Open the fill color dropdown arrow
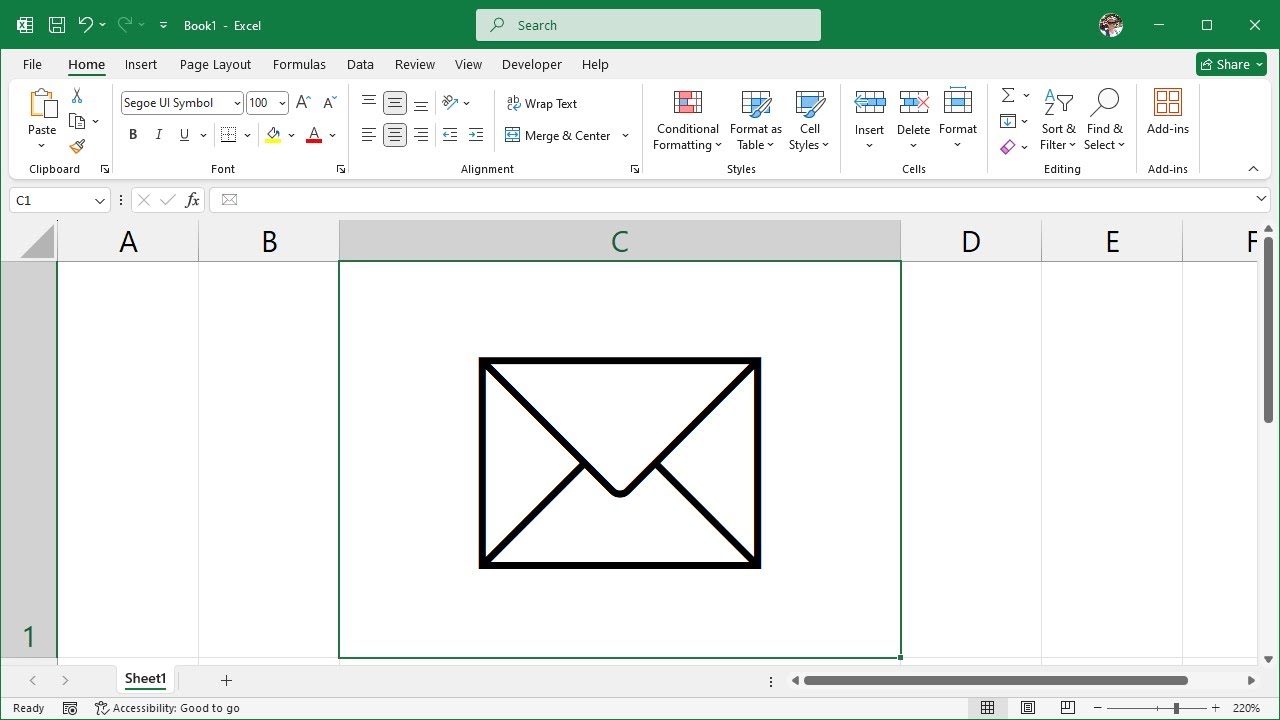1280x720 pixels. 291,135
